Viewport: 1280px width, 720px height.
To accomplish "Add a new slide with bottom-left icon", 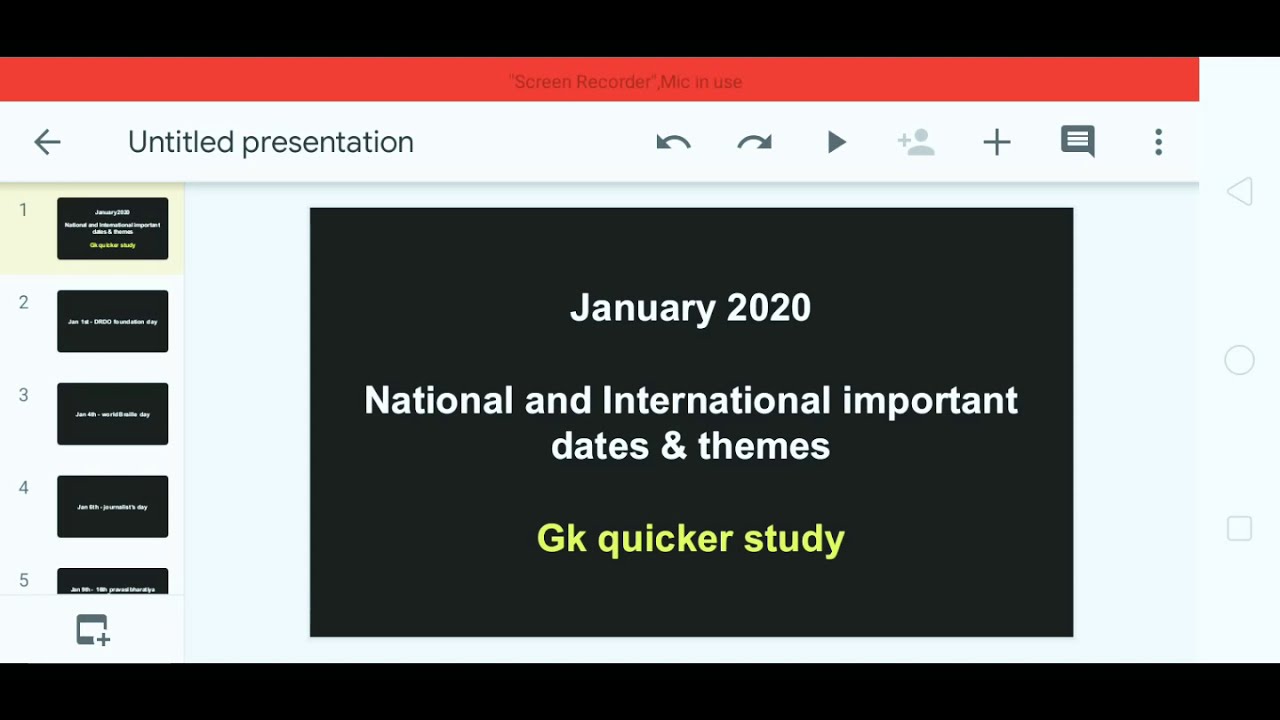I will click(x=92, y=630).
